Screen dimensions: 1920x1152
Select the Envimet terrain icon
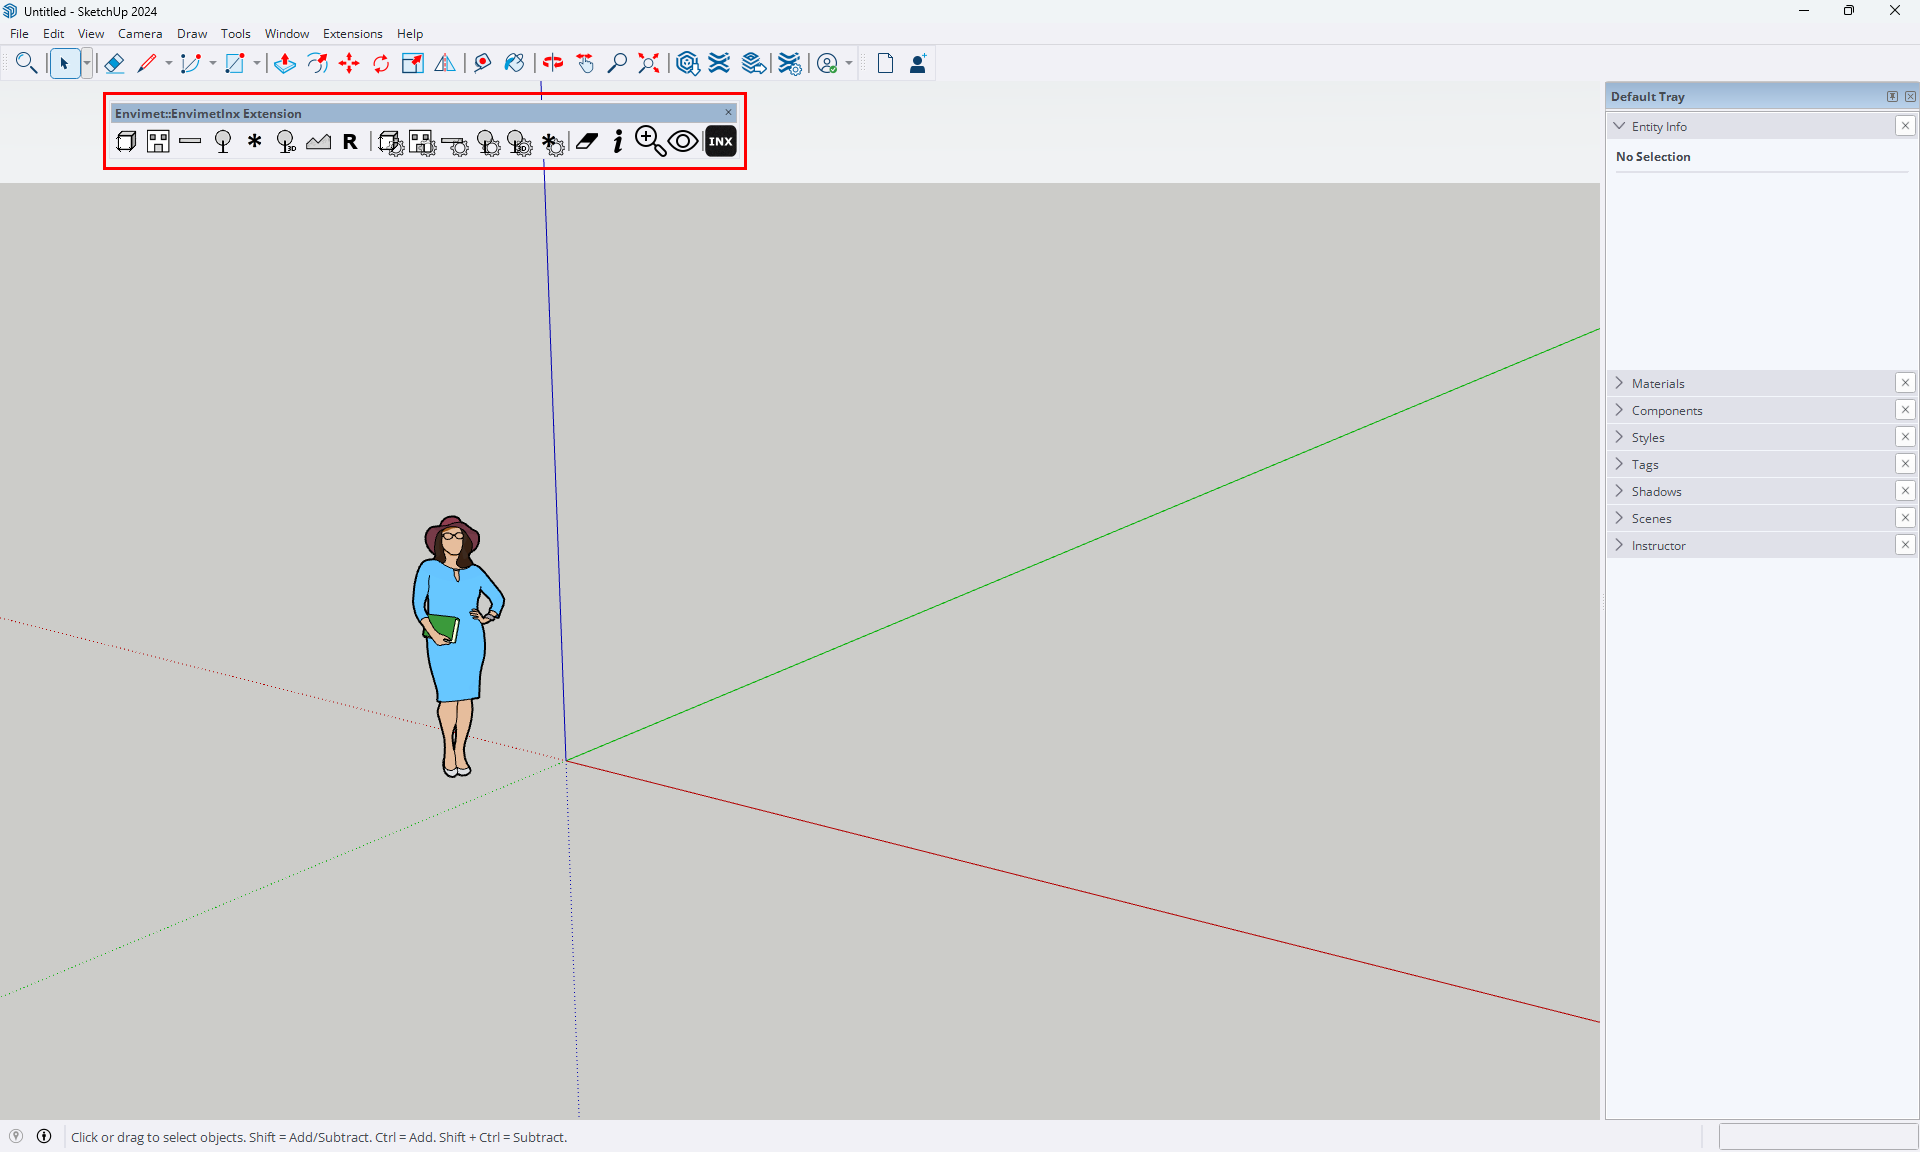click(318, 142)
